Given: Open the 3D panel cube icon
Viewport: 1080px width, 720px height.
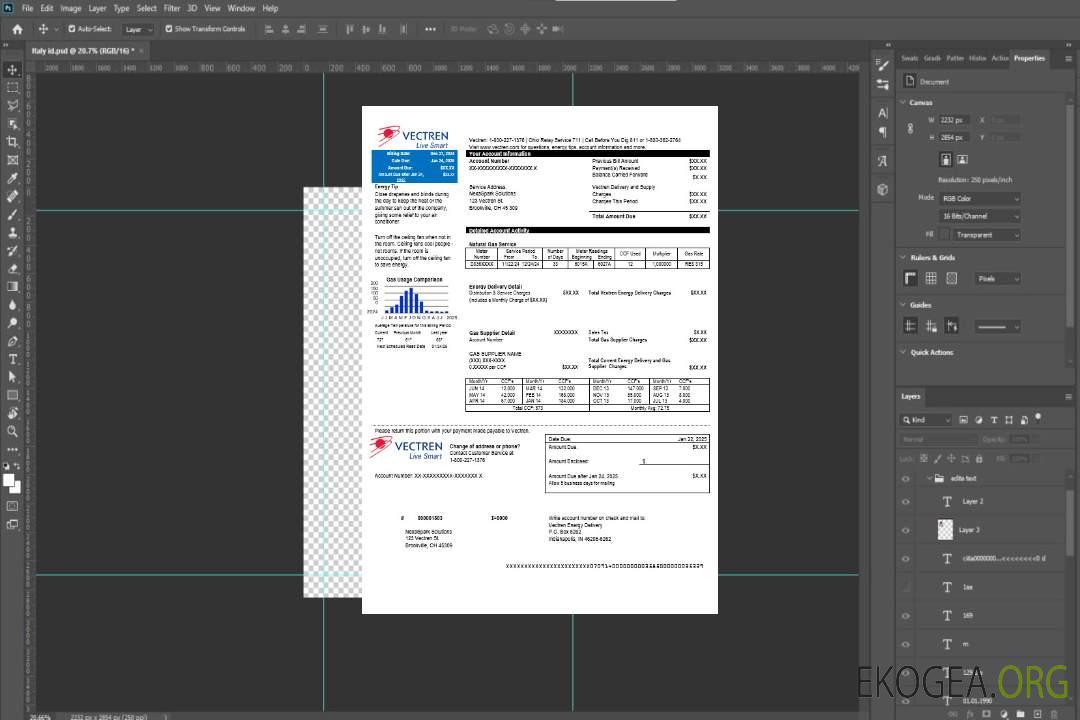Looking at the screenshot, I should (883, 189).
